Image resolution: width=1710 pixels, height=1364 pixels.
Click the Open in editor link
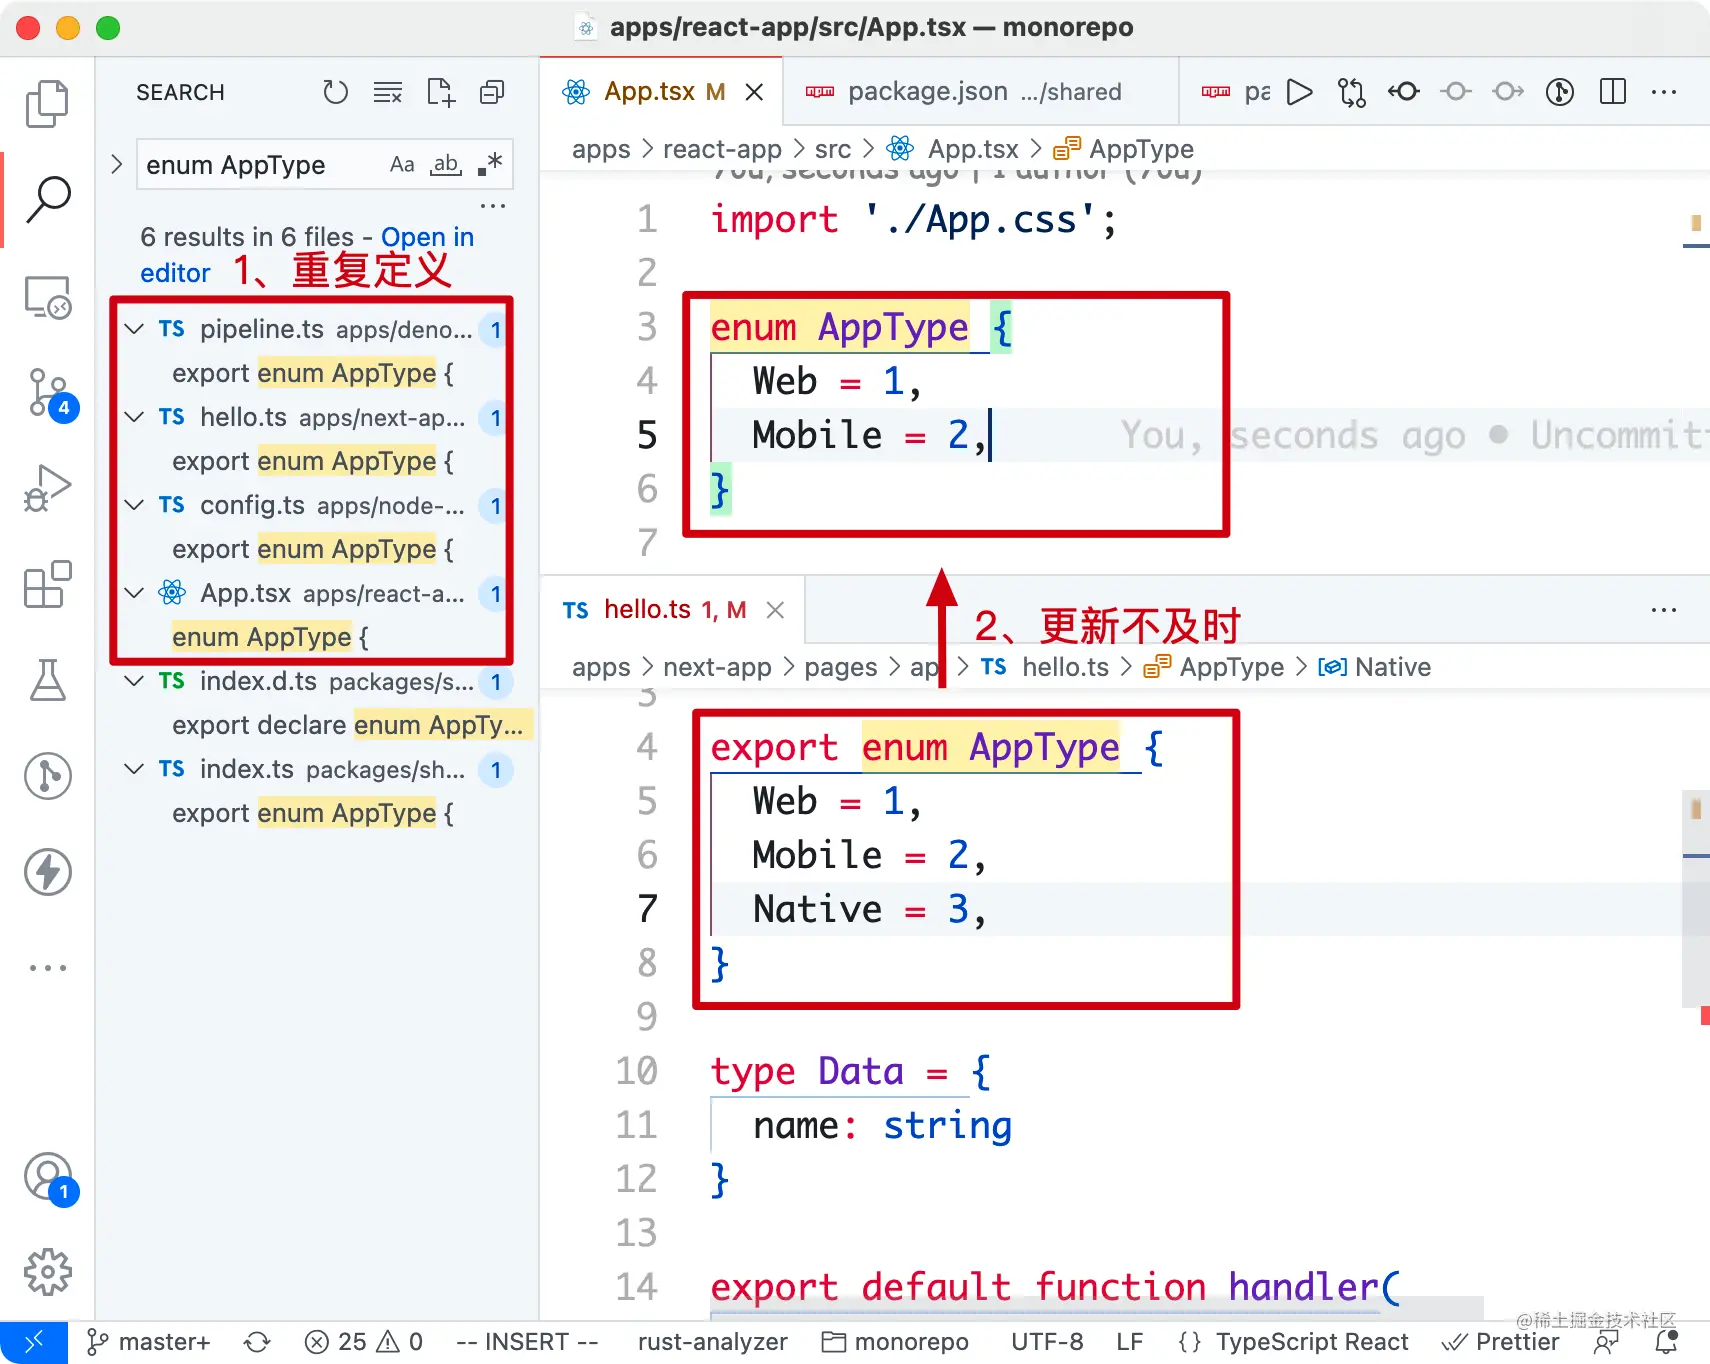click(427, 238)
